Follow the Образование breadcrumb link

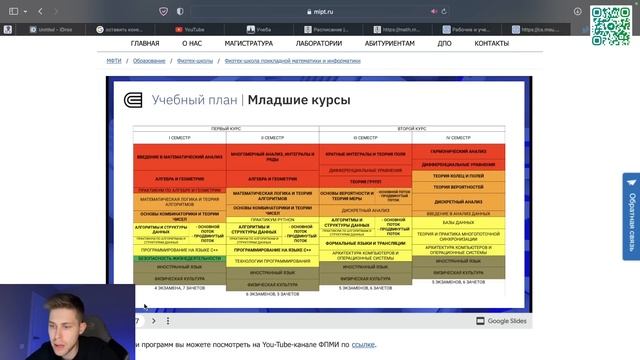tap(149, 61)
